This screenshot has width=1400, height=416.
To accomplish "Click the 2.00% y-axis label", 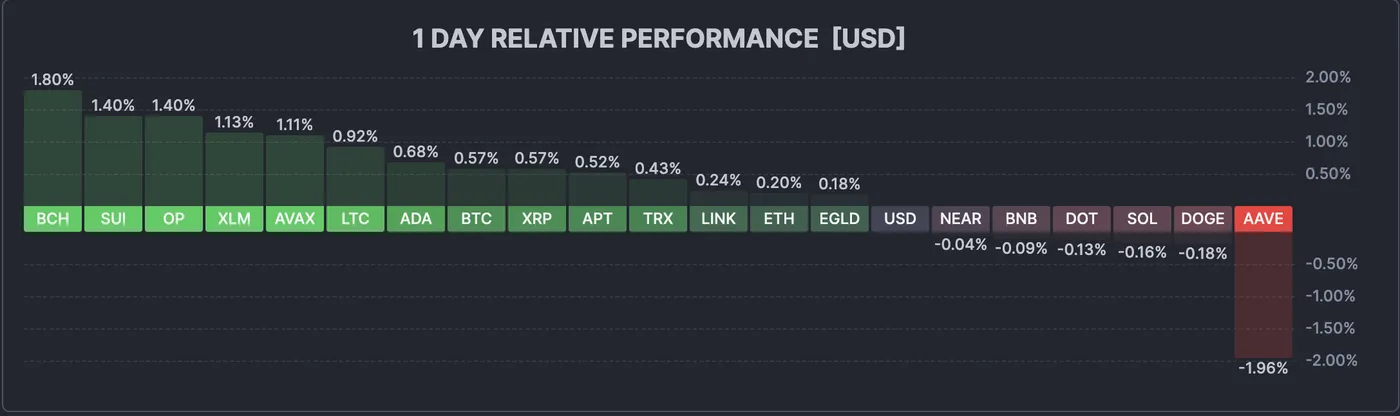I will 1328,78.
